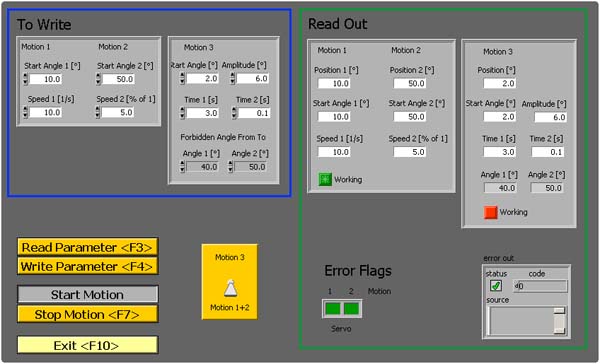Screen dimensions: 600x364
Task: Click the Forbidden Angle 2 stepper
Action: 230,167
